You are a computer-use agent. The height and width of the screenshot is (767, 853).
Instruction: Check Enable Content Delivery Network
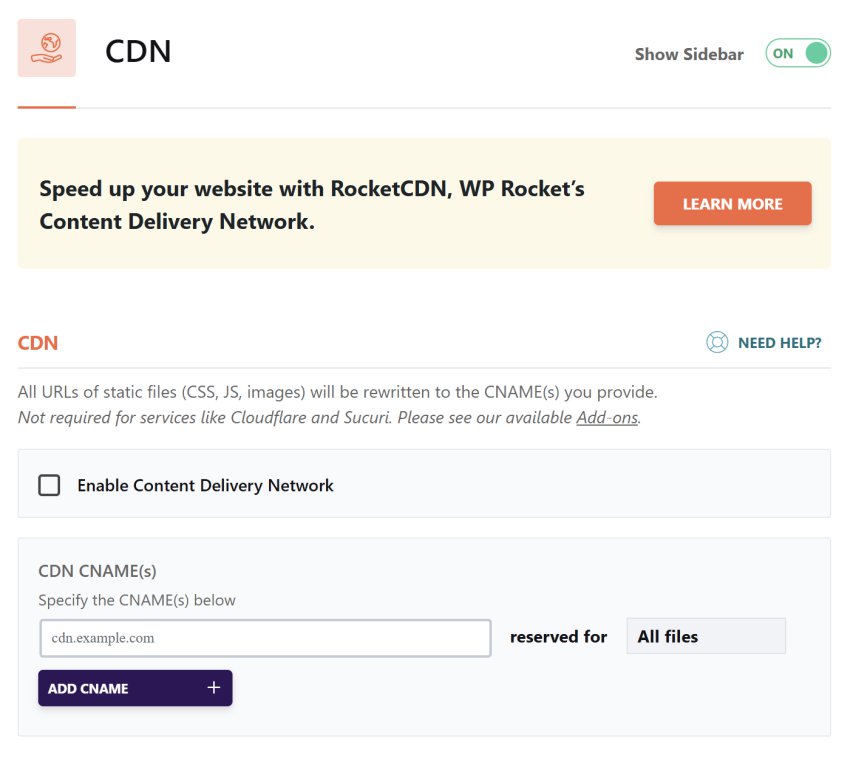[x=49, y=485]
